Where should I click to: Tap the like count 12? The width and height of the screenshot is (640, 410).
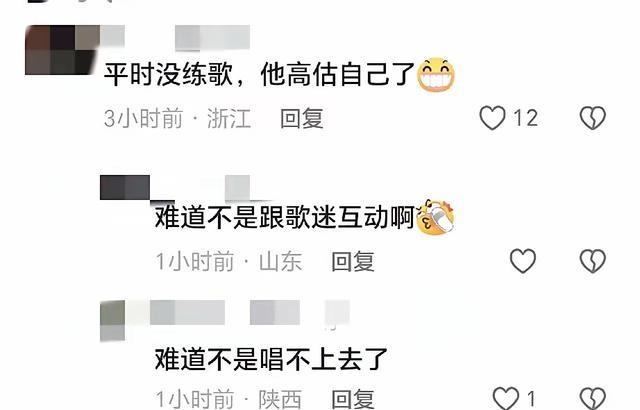(x=525, y=118)
